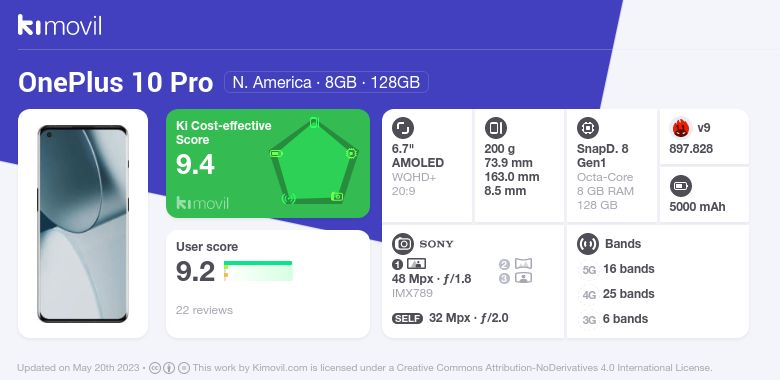The width and height of the screenshot is (780, 380).
Task: Click the Kimovil logo in header
Action: coord(60,25)
